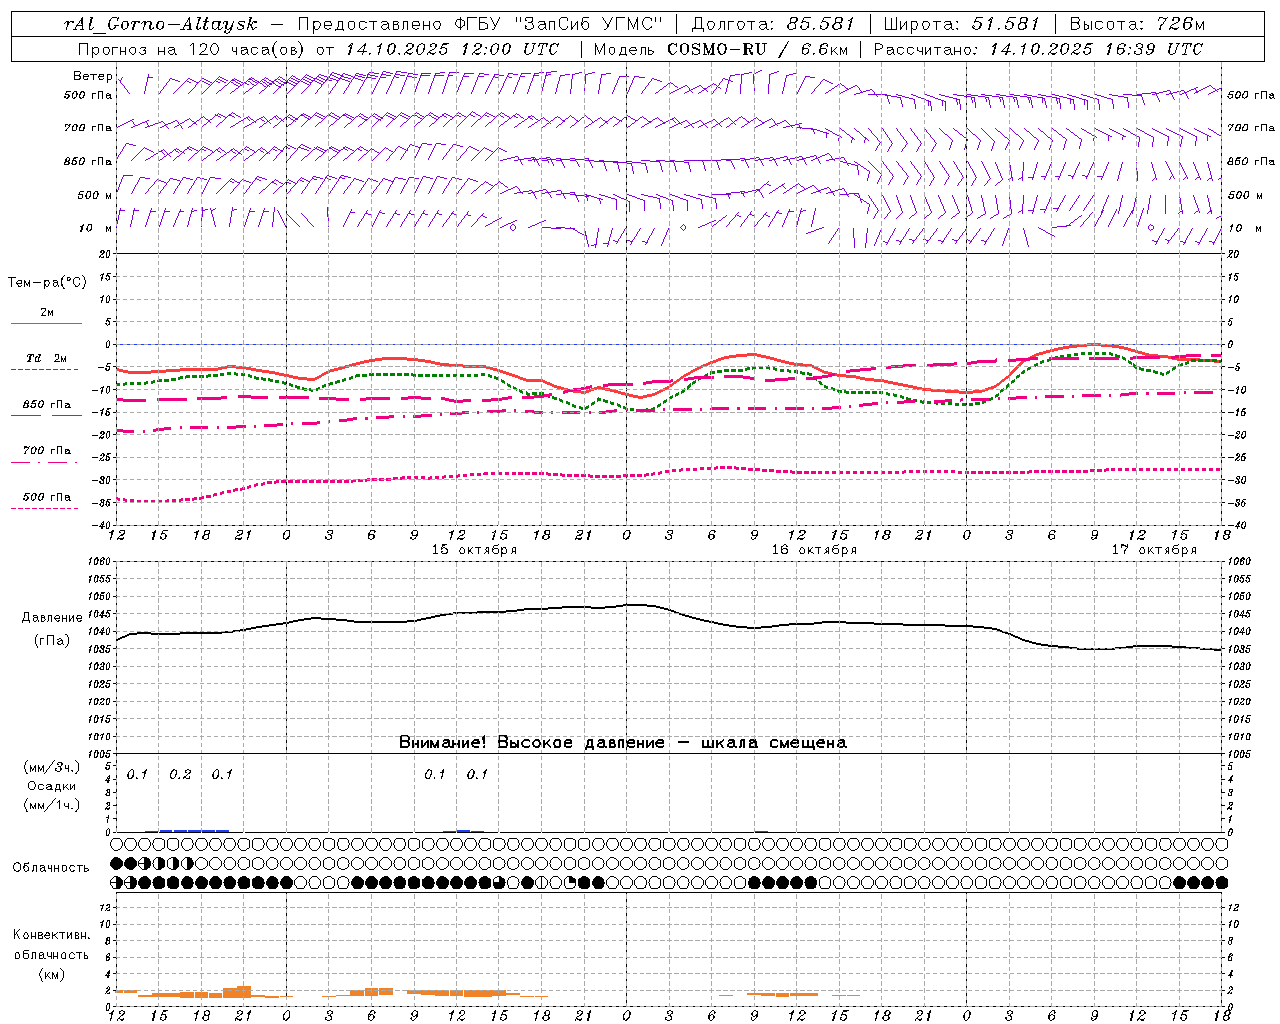Click the computed time '14.10.2025 16:39 UTC'

[1095, 49]
